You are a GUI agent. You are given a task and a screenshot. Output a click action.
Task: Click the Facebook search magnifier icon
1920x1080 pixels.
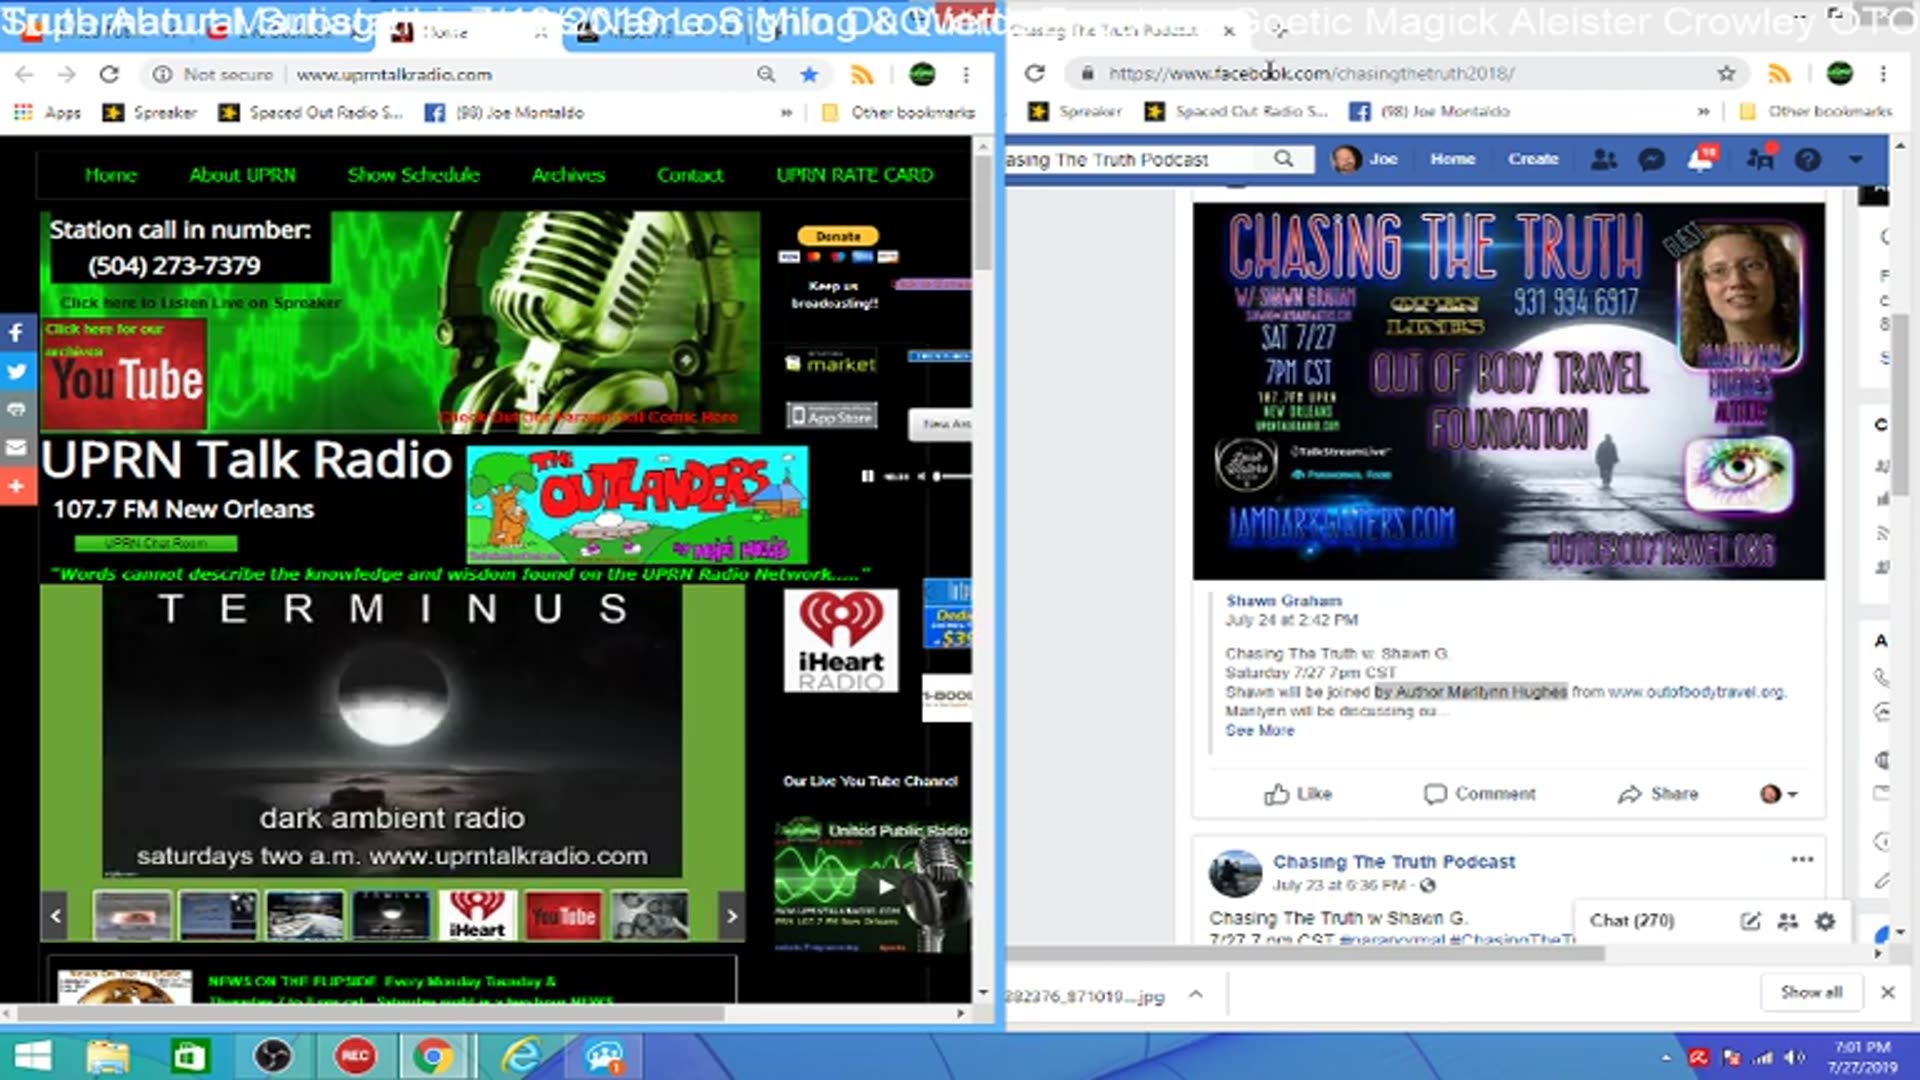tap(1284, 159)
